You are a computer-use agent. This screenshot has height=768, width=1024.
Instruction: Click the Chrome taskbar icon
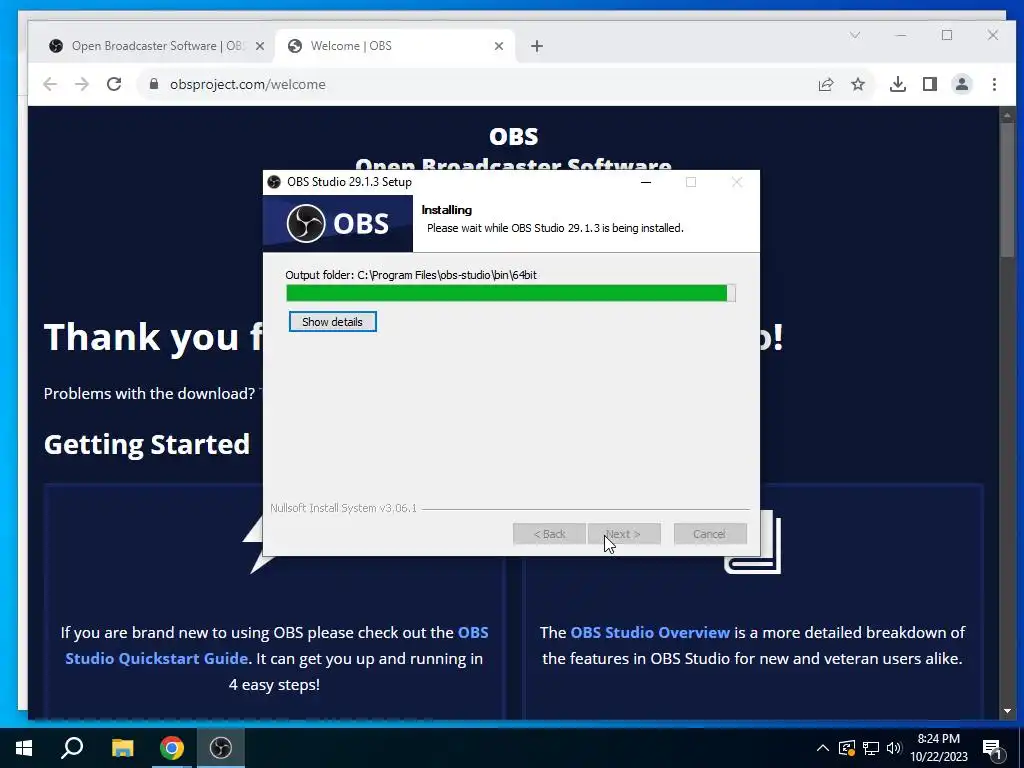(172, 748)
